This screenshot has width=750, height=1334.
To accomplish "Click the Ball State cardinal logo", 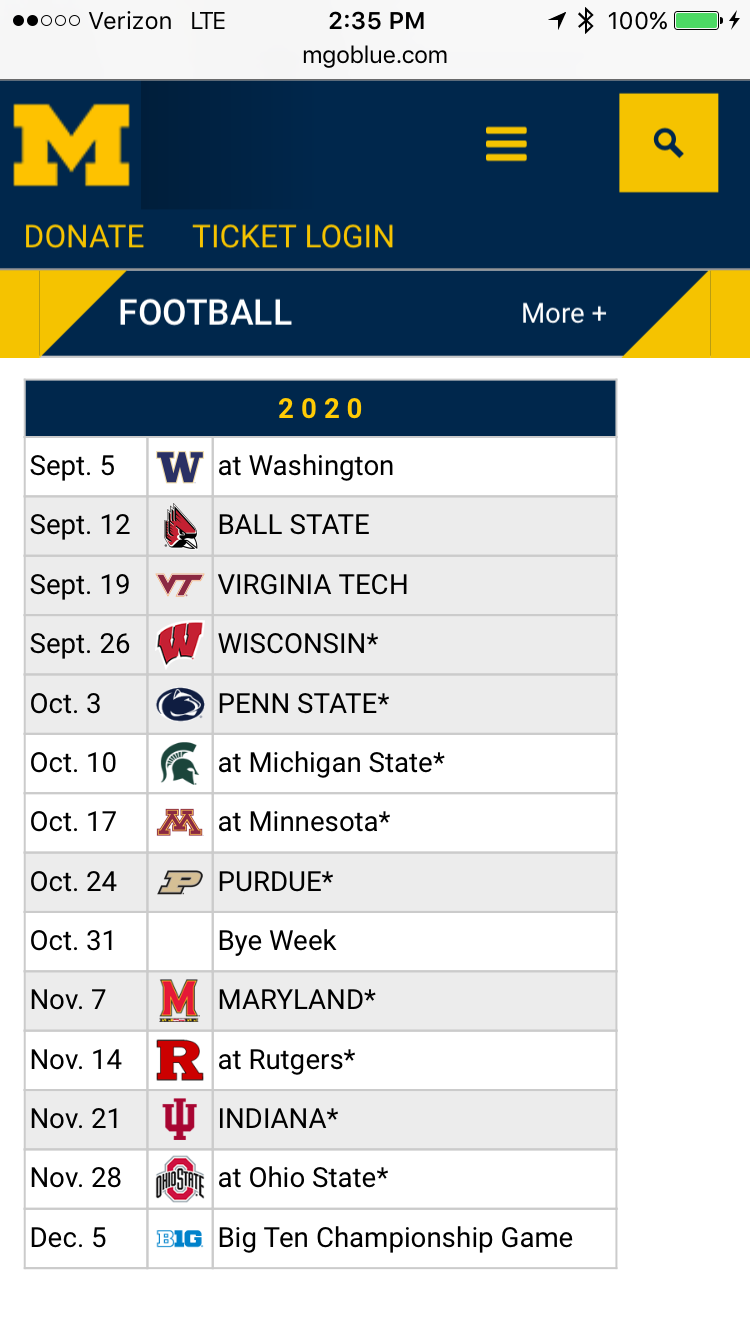I will coord(180,526).
